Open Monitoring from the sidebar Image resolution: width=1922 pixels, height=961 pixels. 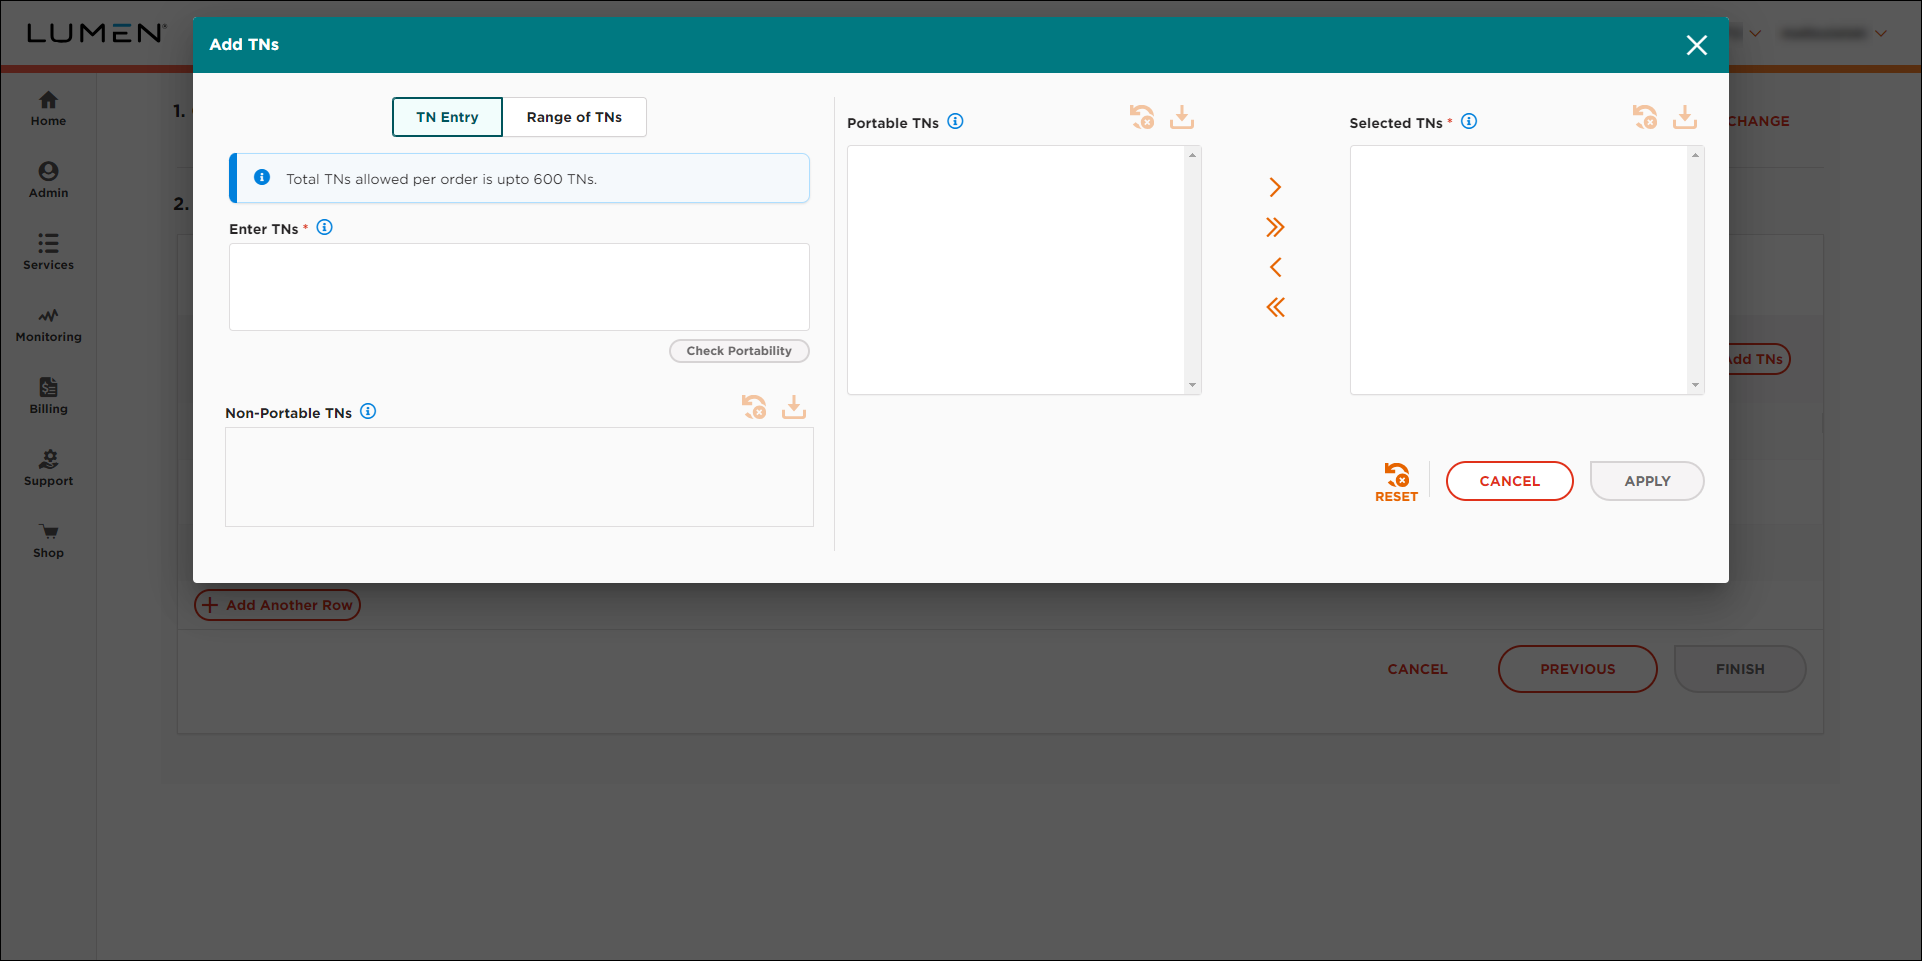[48, 324]
